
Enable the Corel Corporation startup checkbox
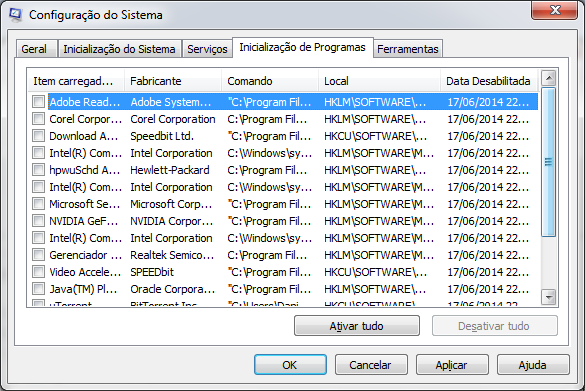[38, 119]
